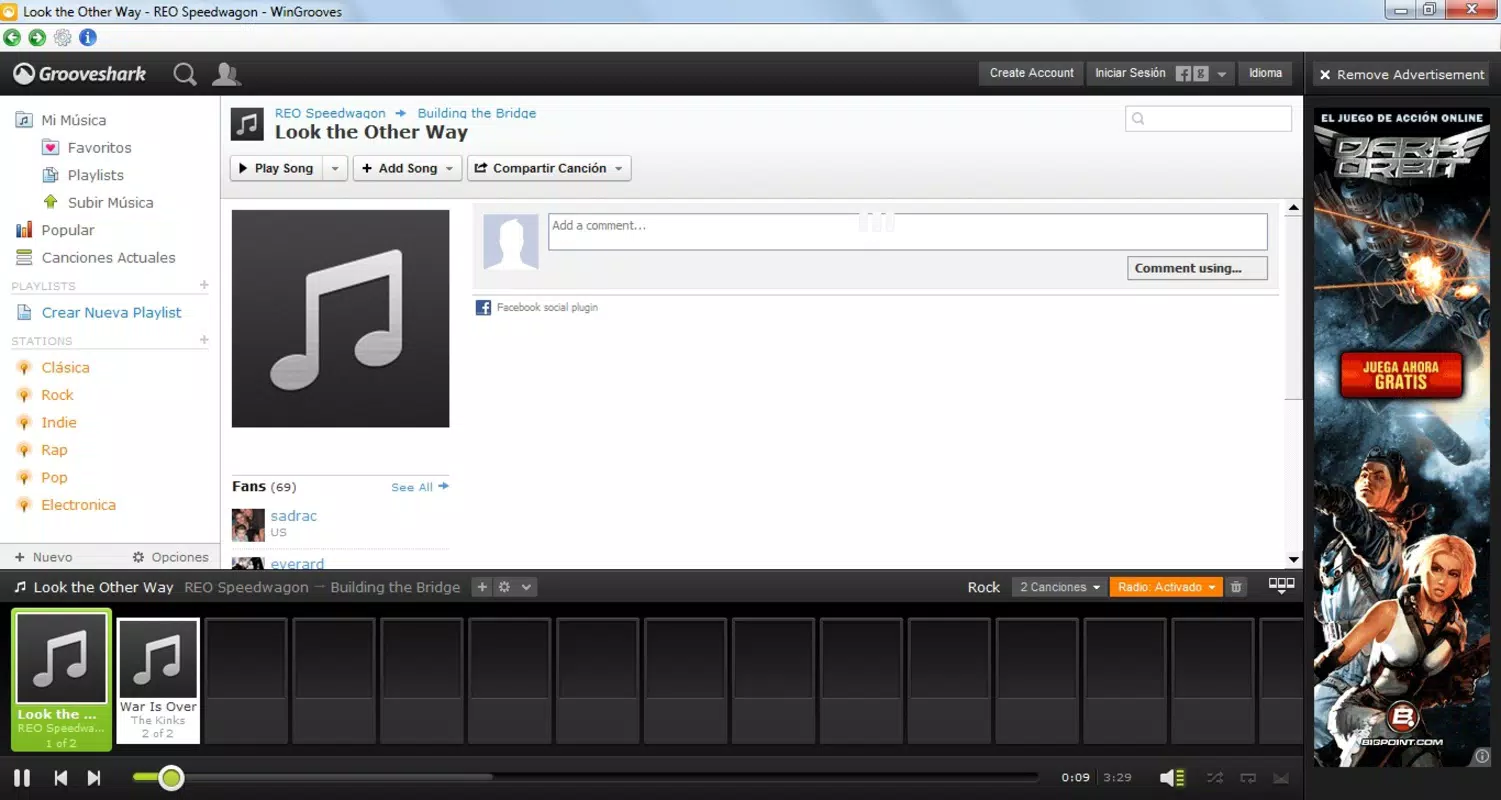Open the Add Song dropdown
This screenshot has width=1501, height=800.
coord(407,168)
